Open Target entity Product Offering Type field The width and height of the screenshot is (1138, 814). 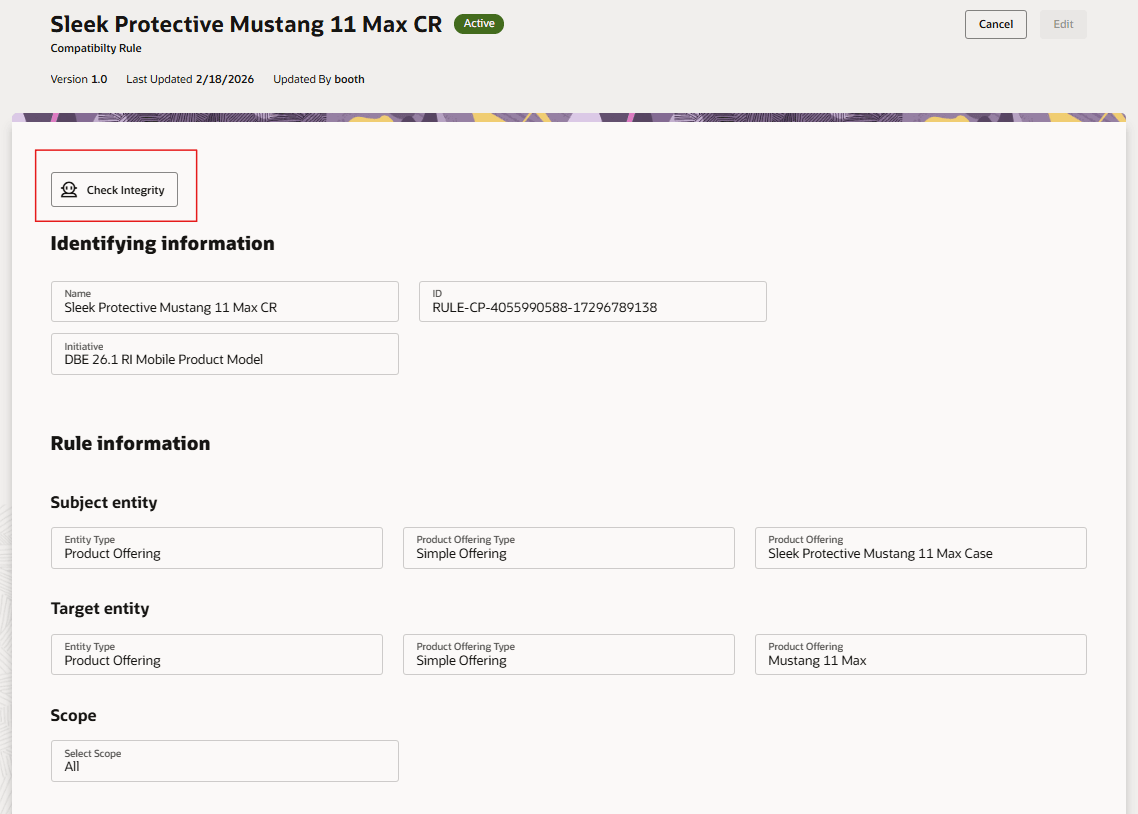click(568, 654)
